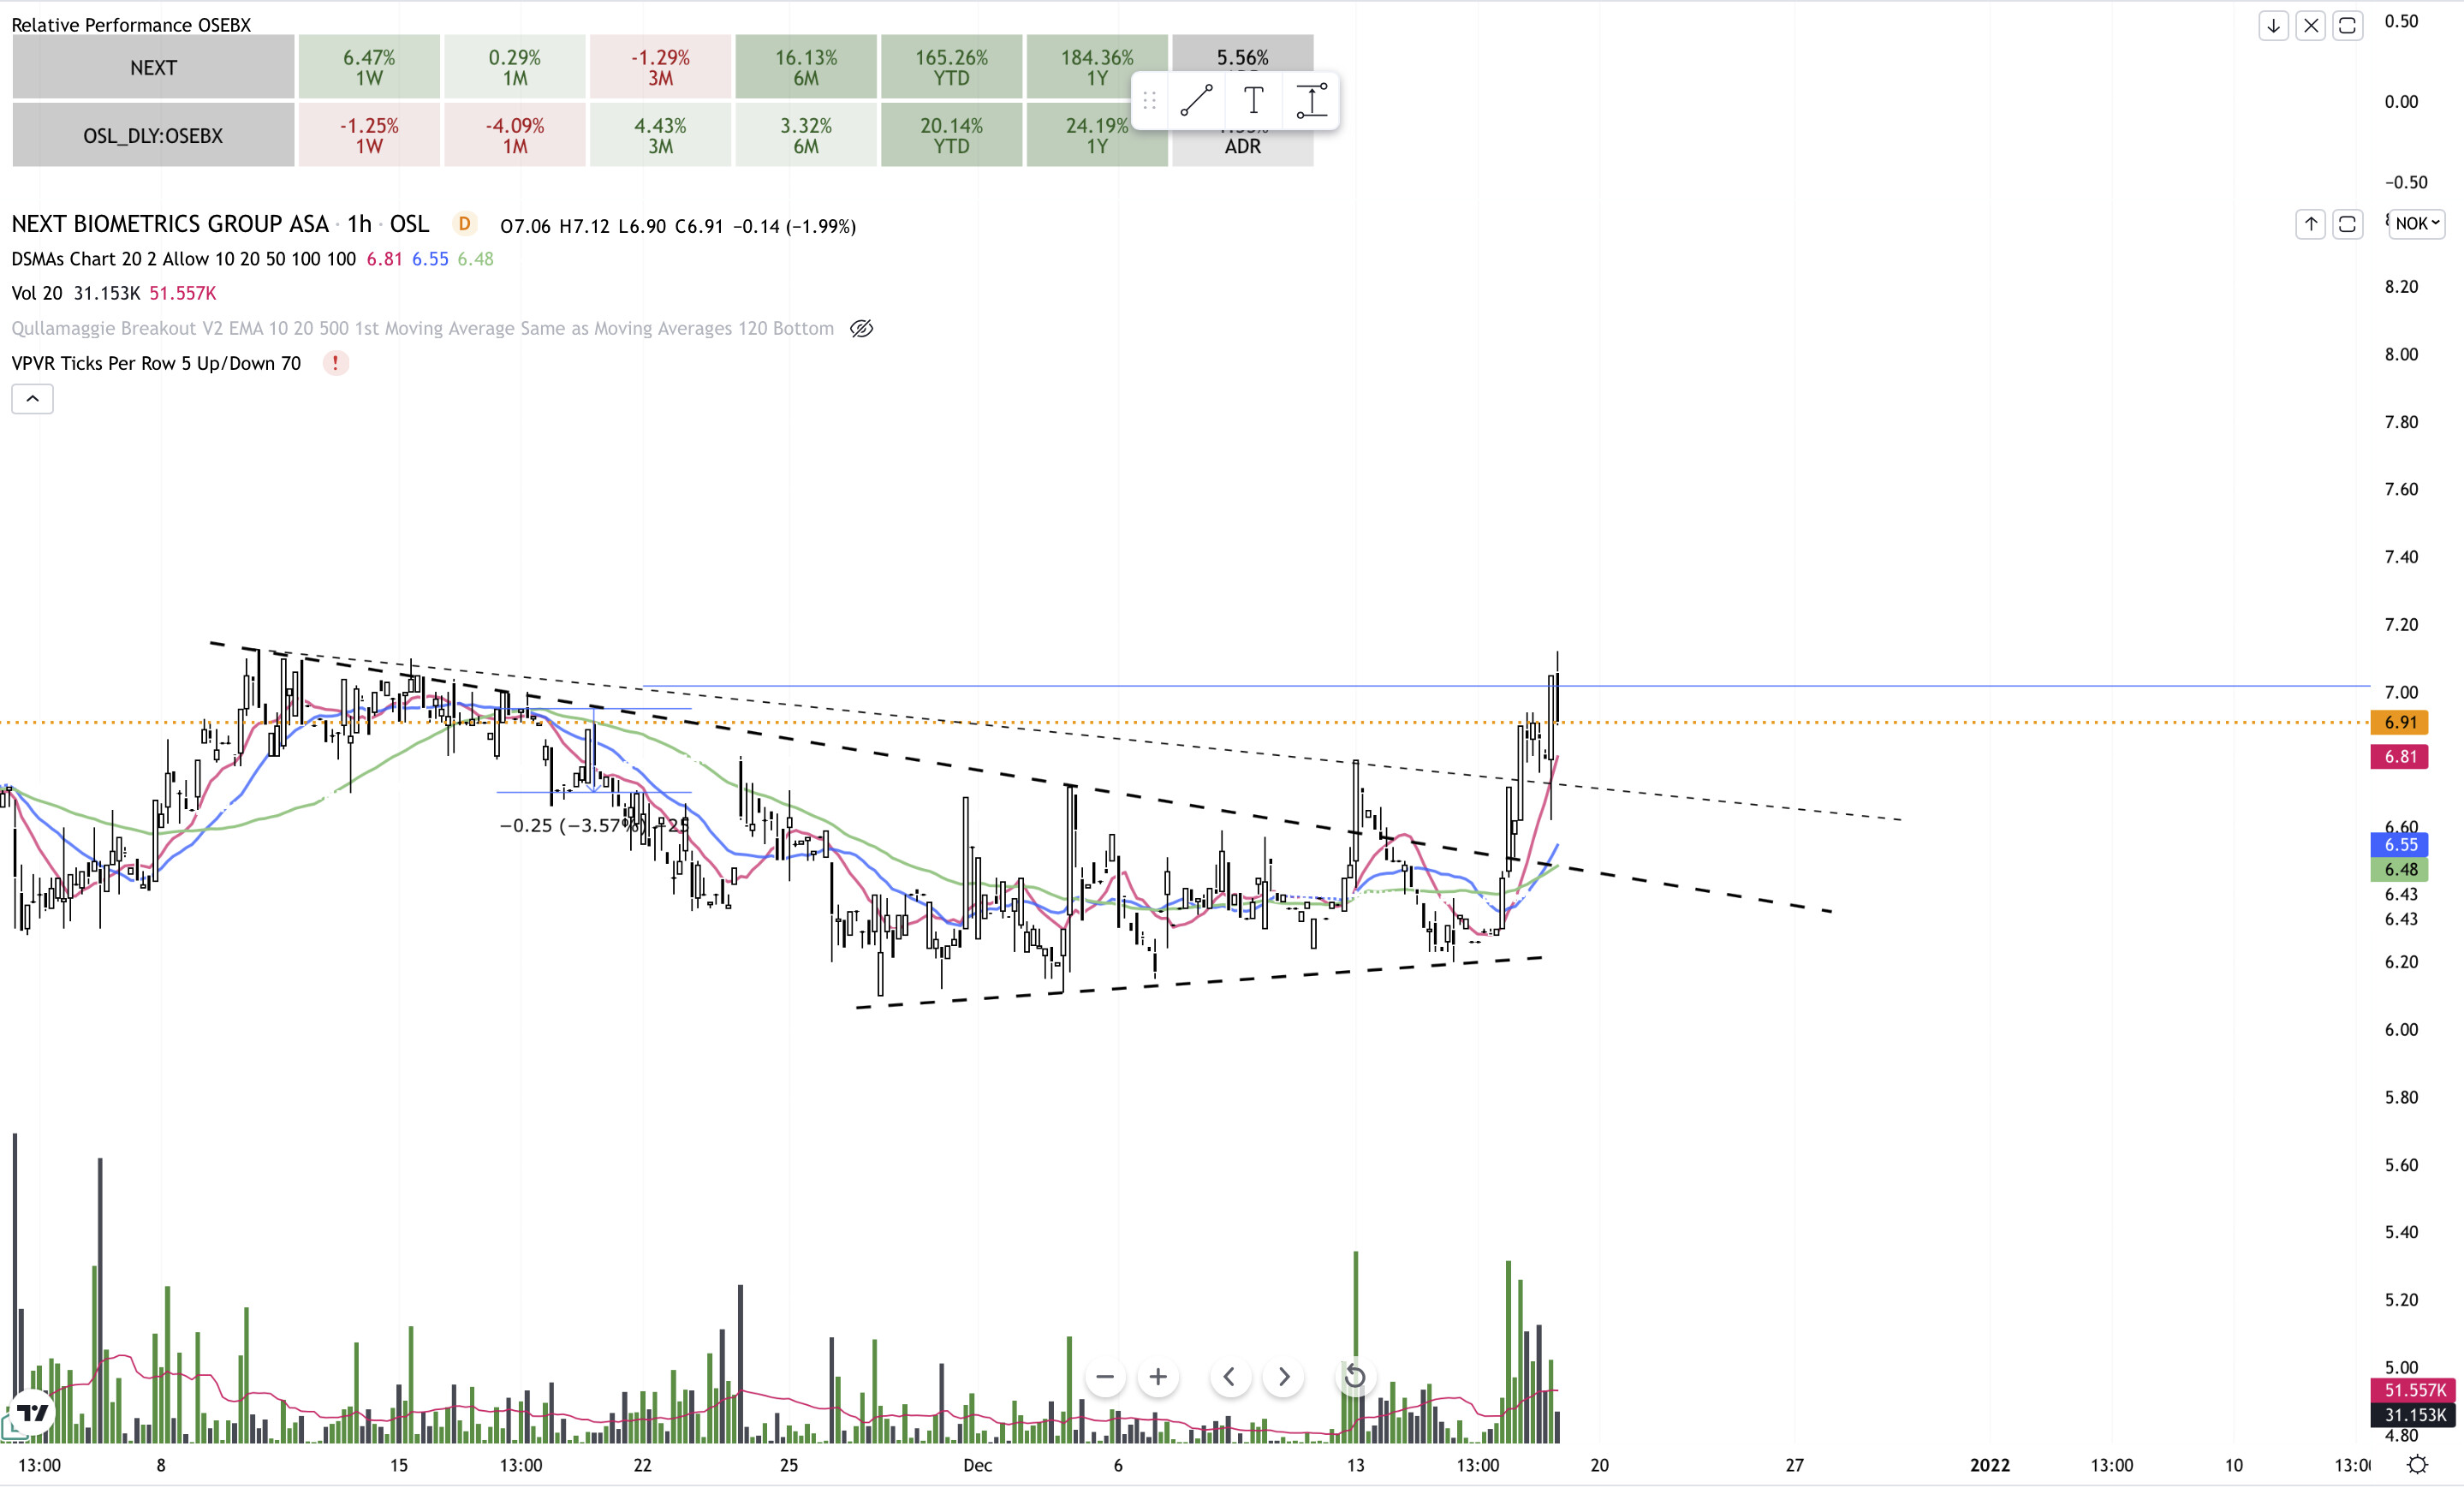The image size is (2464, 1488).
Task: Click the 6.81 moving average price label
Action: 2399,757
